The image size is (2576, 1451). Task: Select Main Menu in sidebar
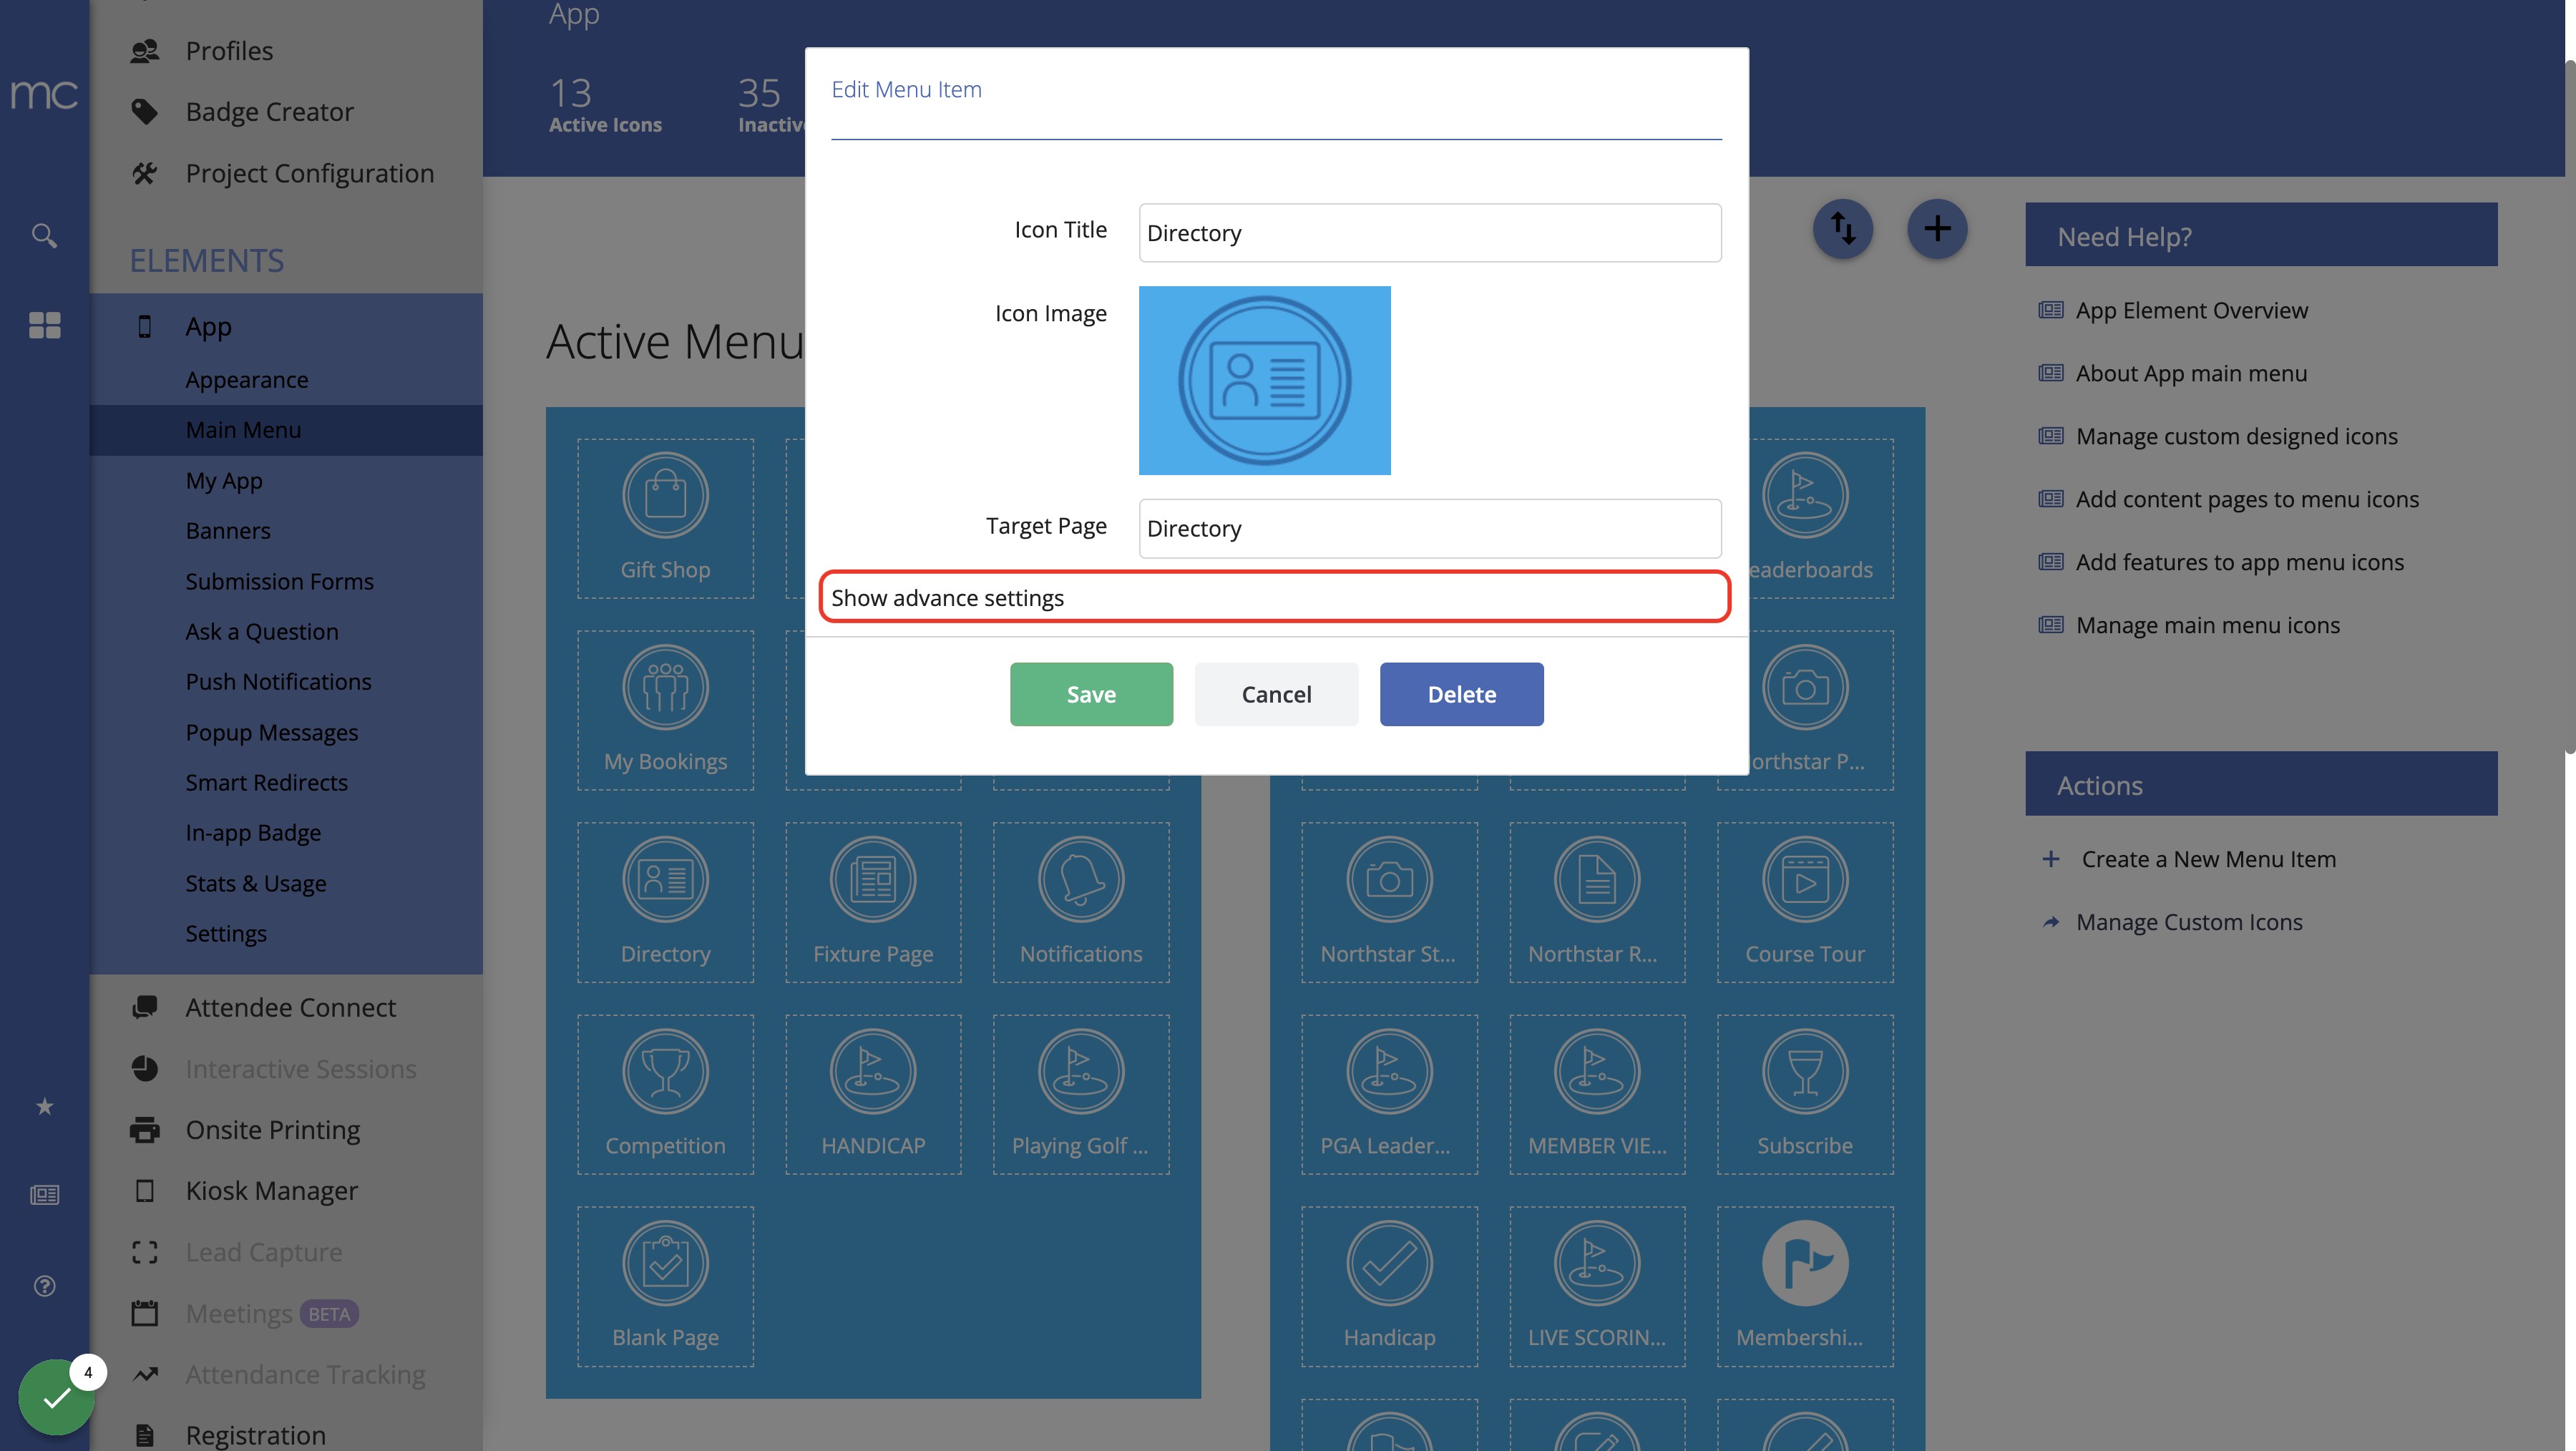pyautogui.click(x=286, y=430)
